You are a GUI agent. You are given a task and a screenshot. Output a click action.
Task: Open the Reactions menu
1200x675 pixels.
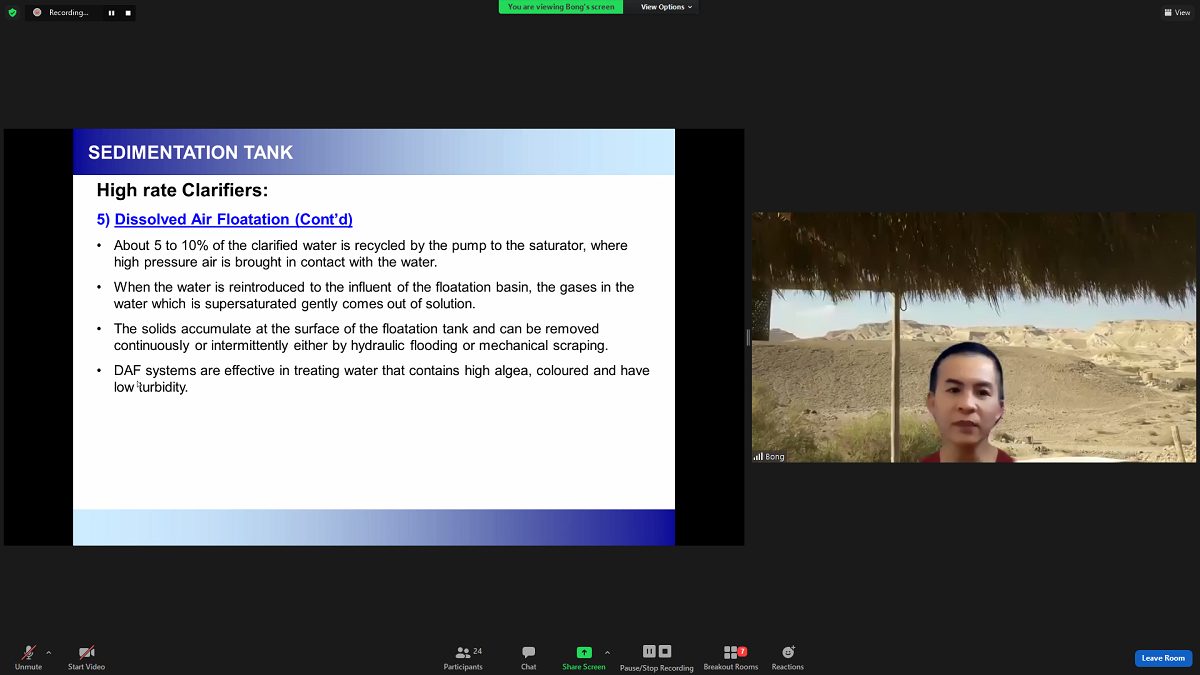click(x=788, y=657)
